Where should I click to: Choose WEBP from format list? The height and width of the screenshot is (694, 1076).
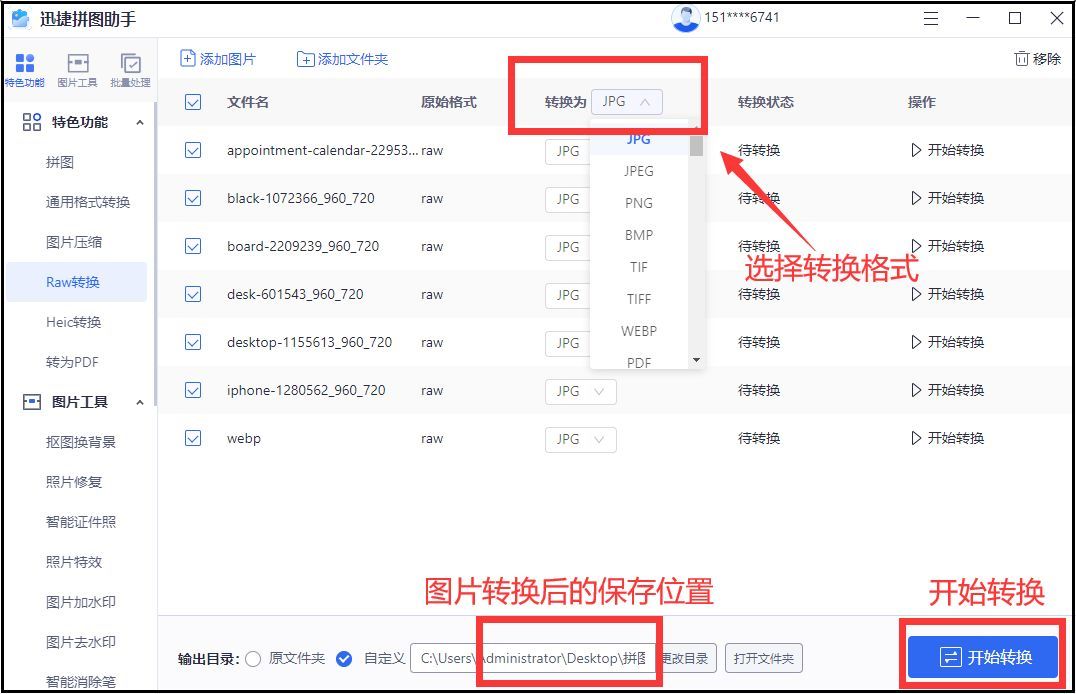639,331
